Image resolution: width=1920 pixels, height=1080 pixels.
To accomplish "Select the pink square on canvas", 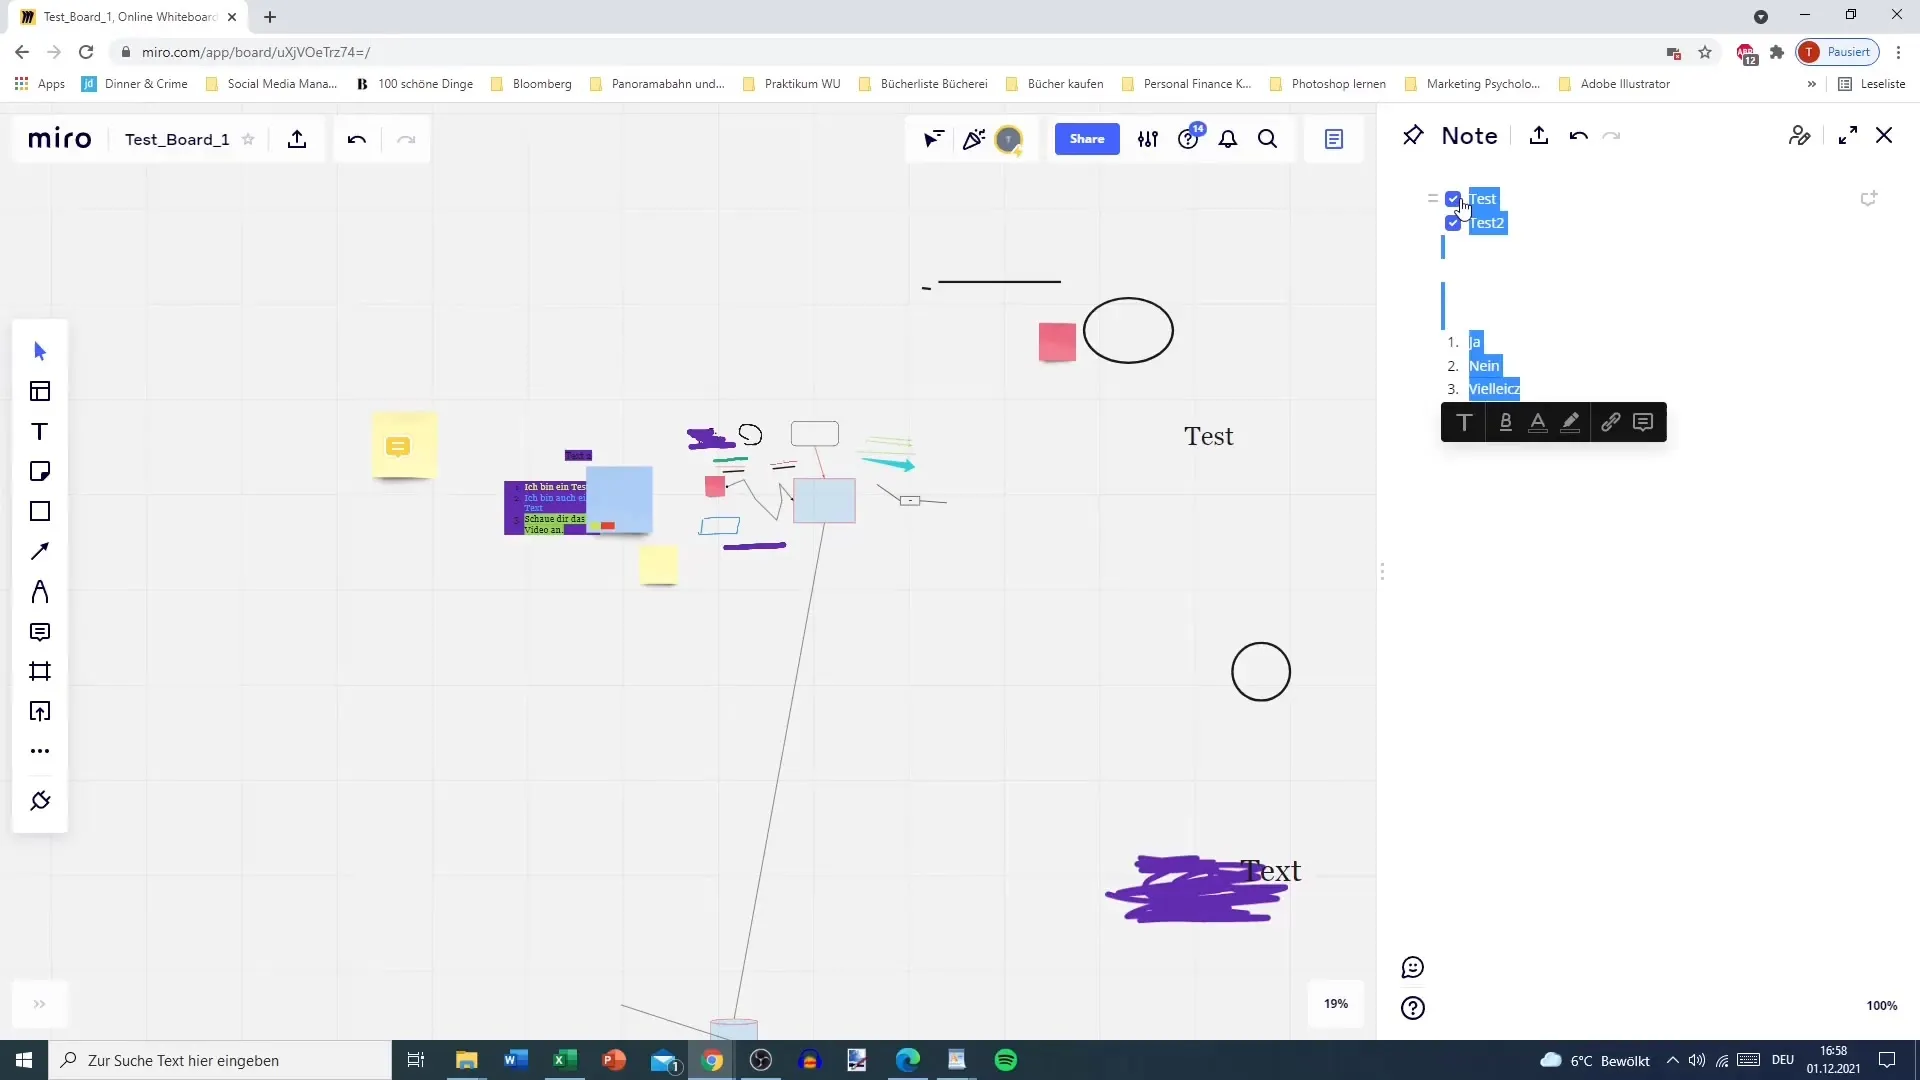I will coord(1057,342).
